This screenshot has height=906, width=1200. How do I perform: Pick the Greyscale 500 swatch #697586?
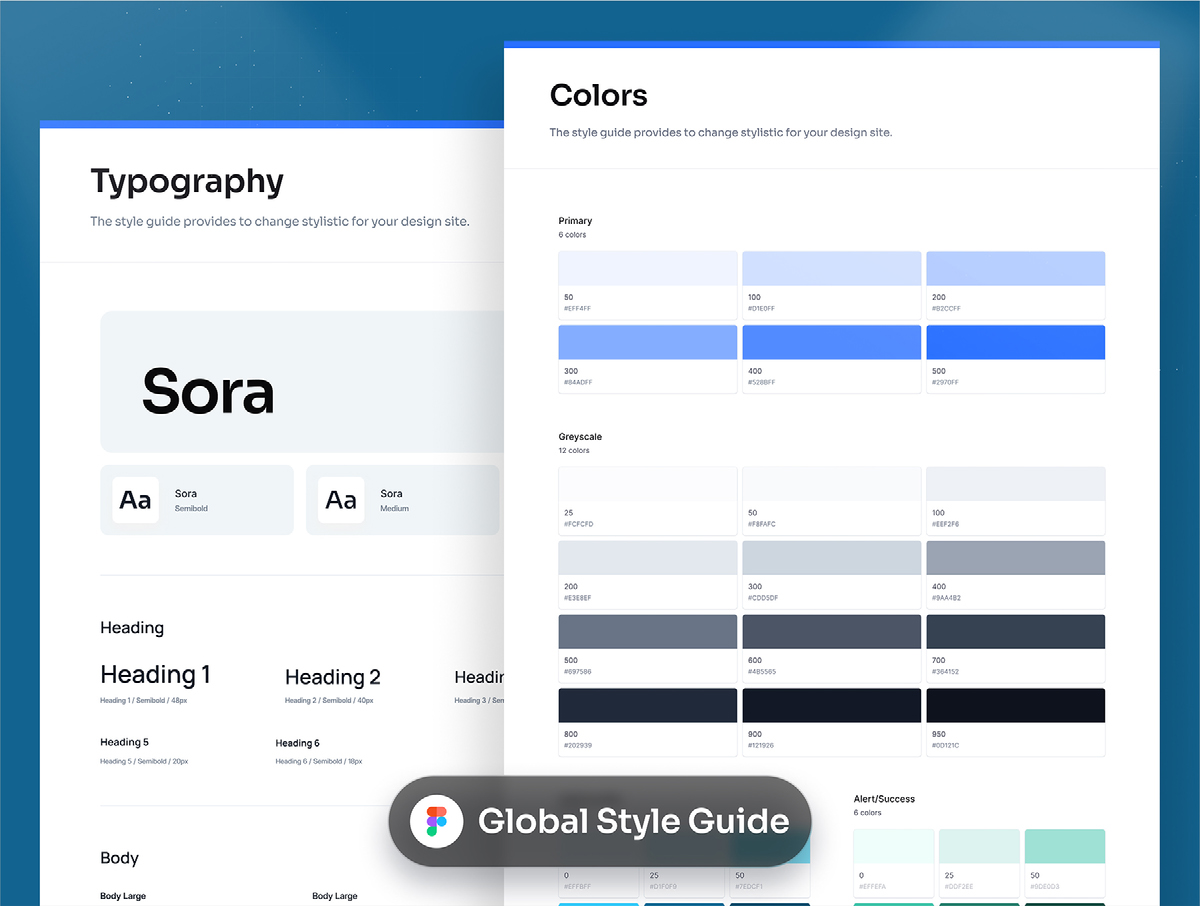648,649
